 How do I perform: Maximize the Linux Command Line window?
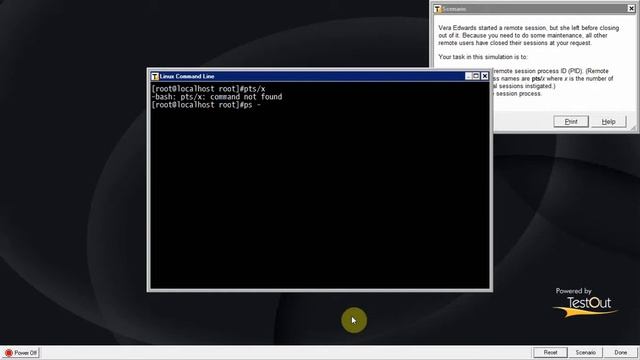(476, 76)
